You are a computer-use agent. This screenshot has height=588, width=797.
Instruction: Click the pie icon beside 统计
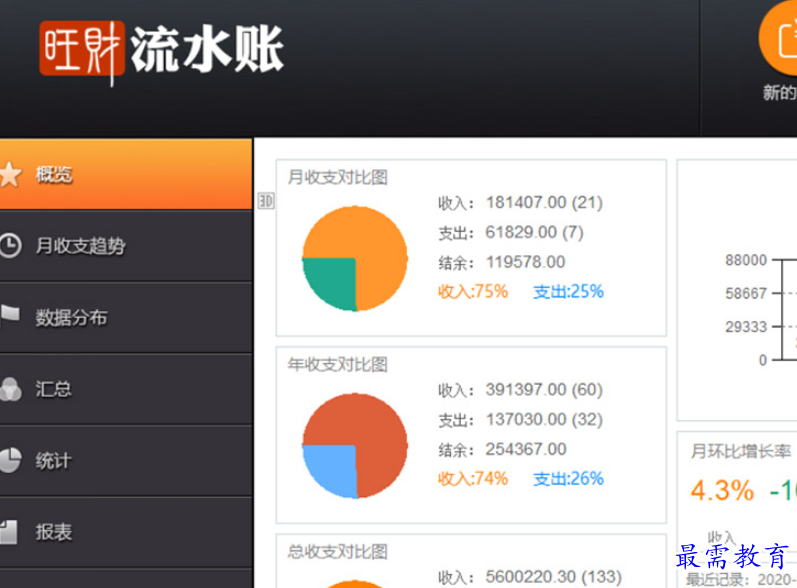pyautogui.click(x=10, y=460)
